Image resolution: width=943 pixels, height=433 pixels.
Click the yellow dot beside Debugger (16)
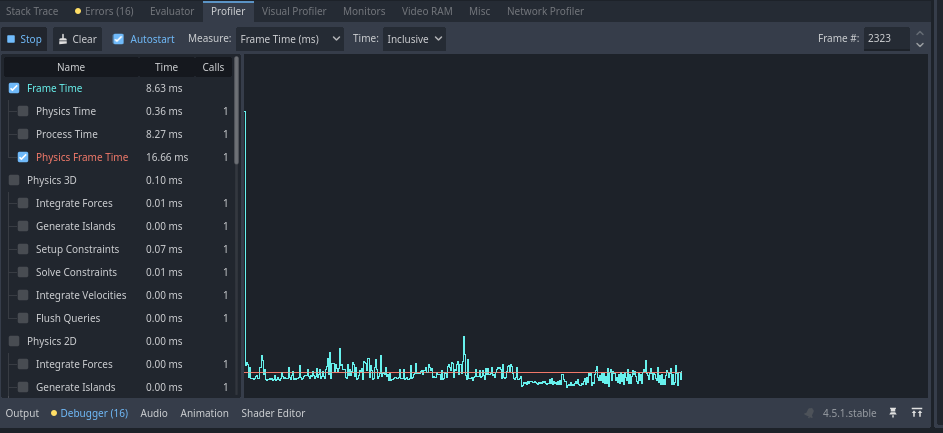54,413
